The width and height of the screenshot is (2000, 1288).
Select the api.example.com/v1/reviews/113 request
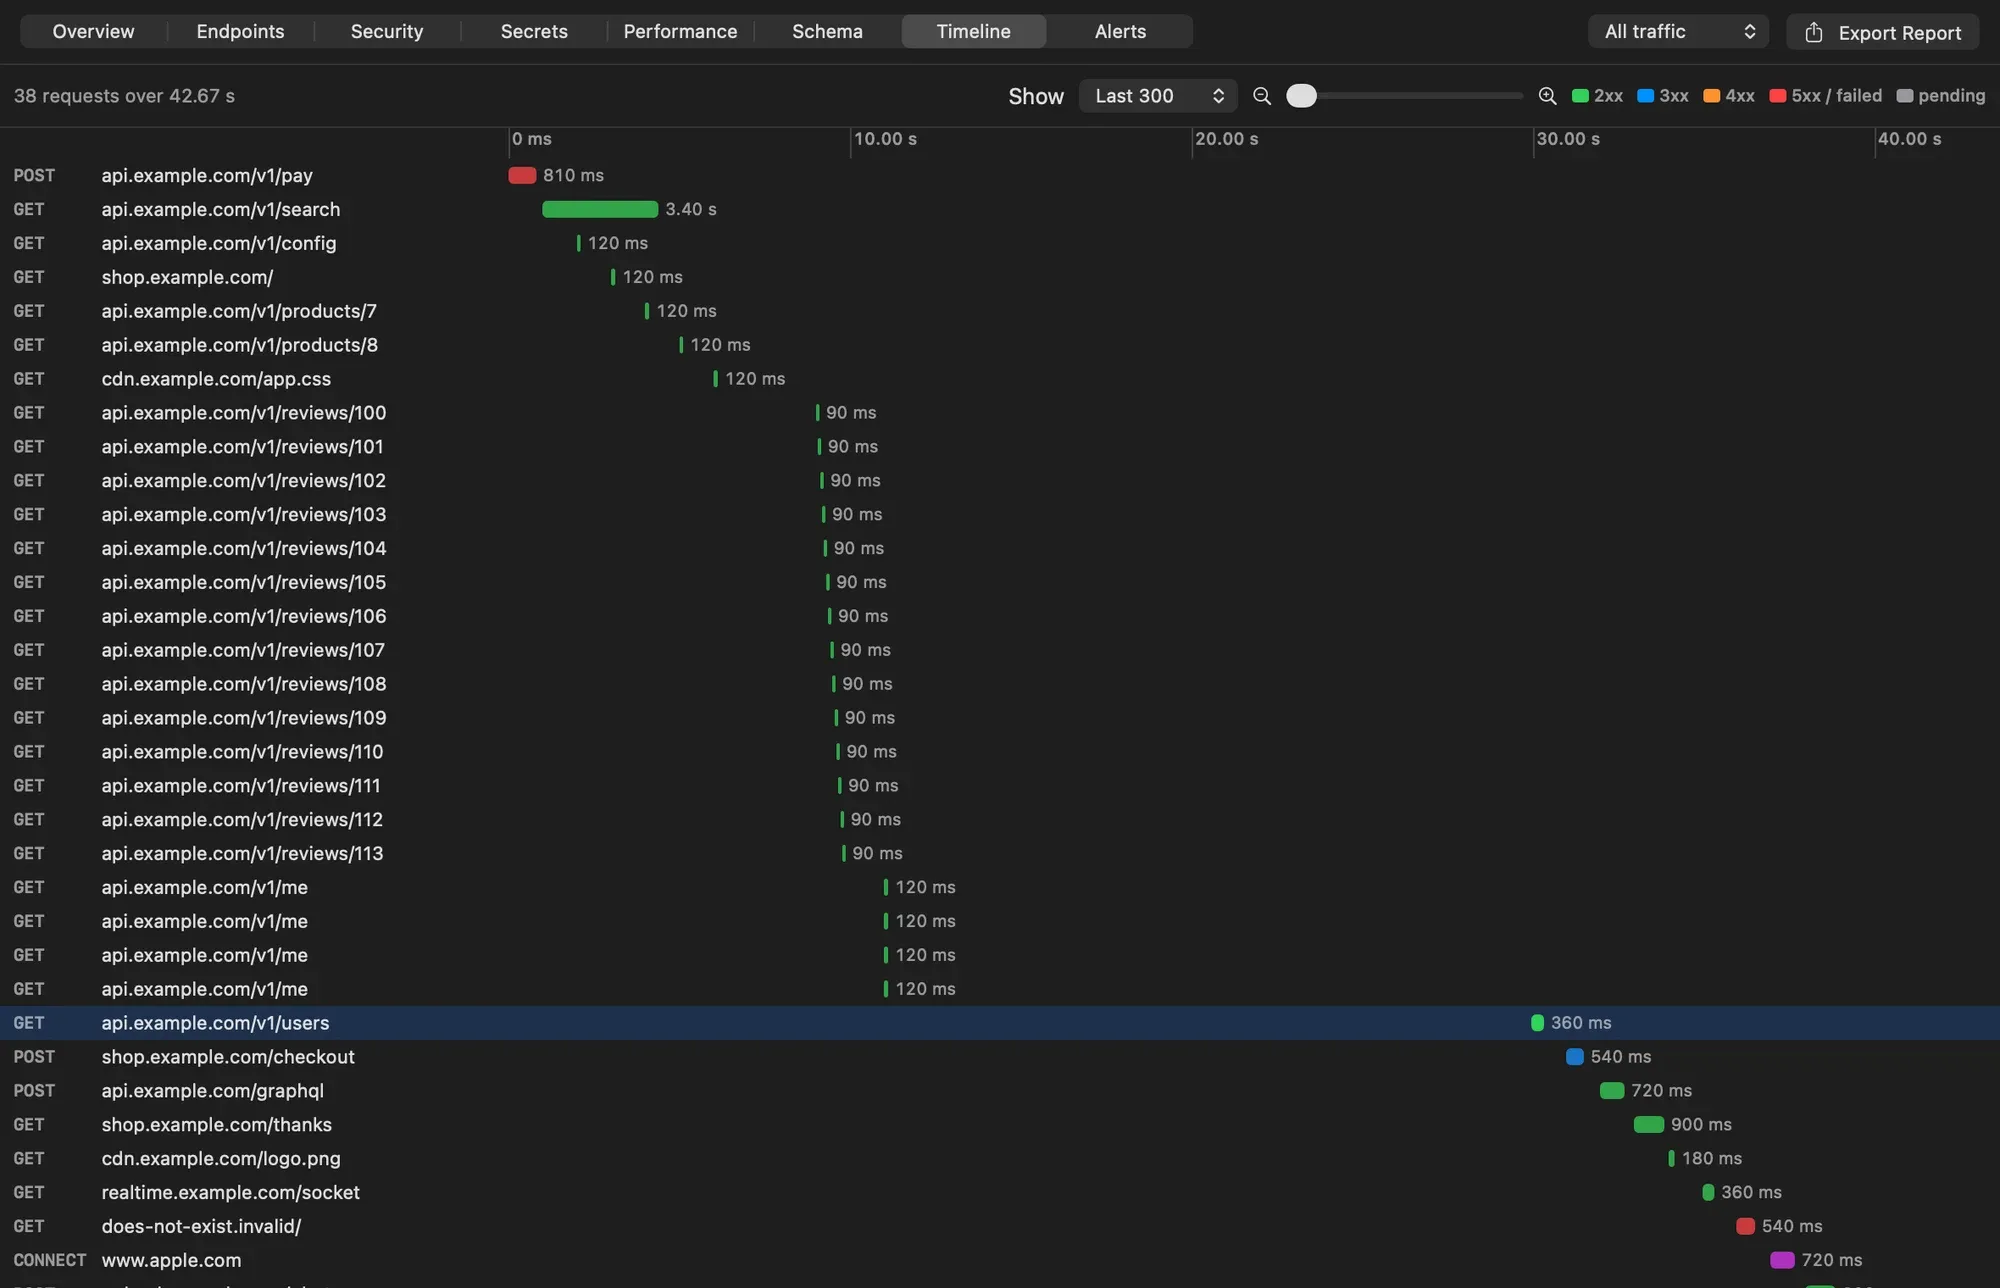pos(1000,853)
